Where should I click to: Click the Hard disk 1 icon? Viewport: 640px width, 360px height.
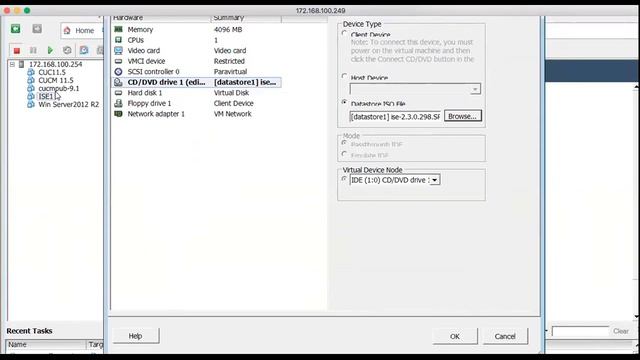pyautogui.click(x=118, y=93)
